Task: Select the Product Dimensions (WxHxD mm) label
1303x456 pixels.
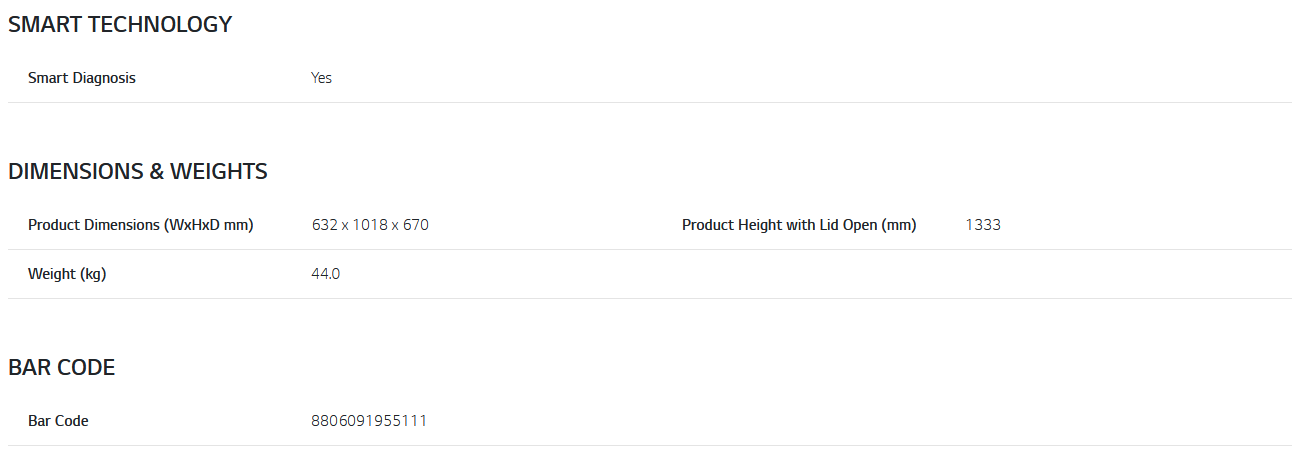Action: tap(140, 225)
